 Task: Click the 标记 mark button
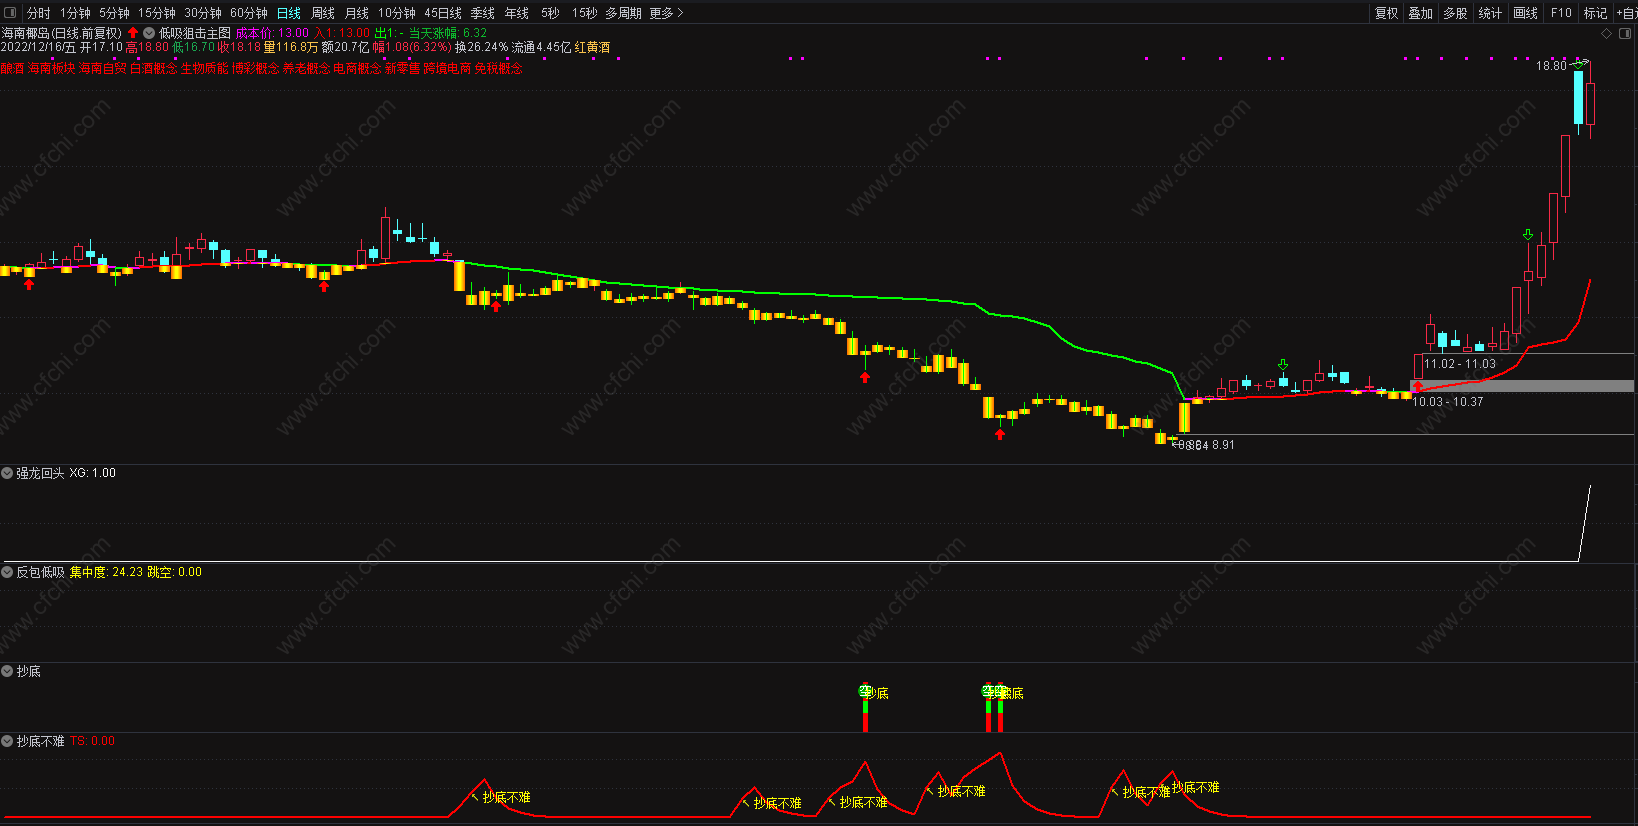click(1596, 13)
